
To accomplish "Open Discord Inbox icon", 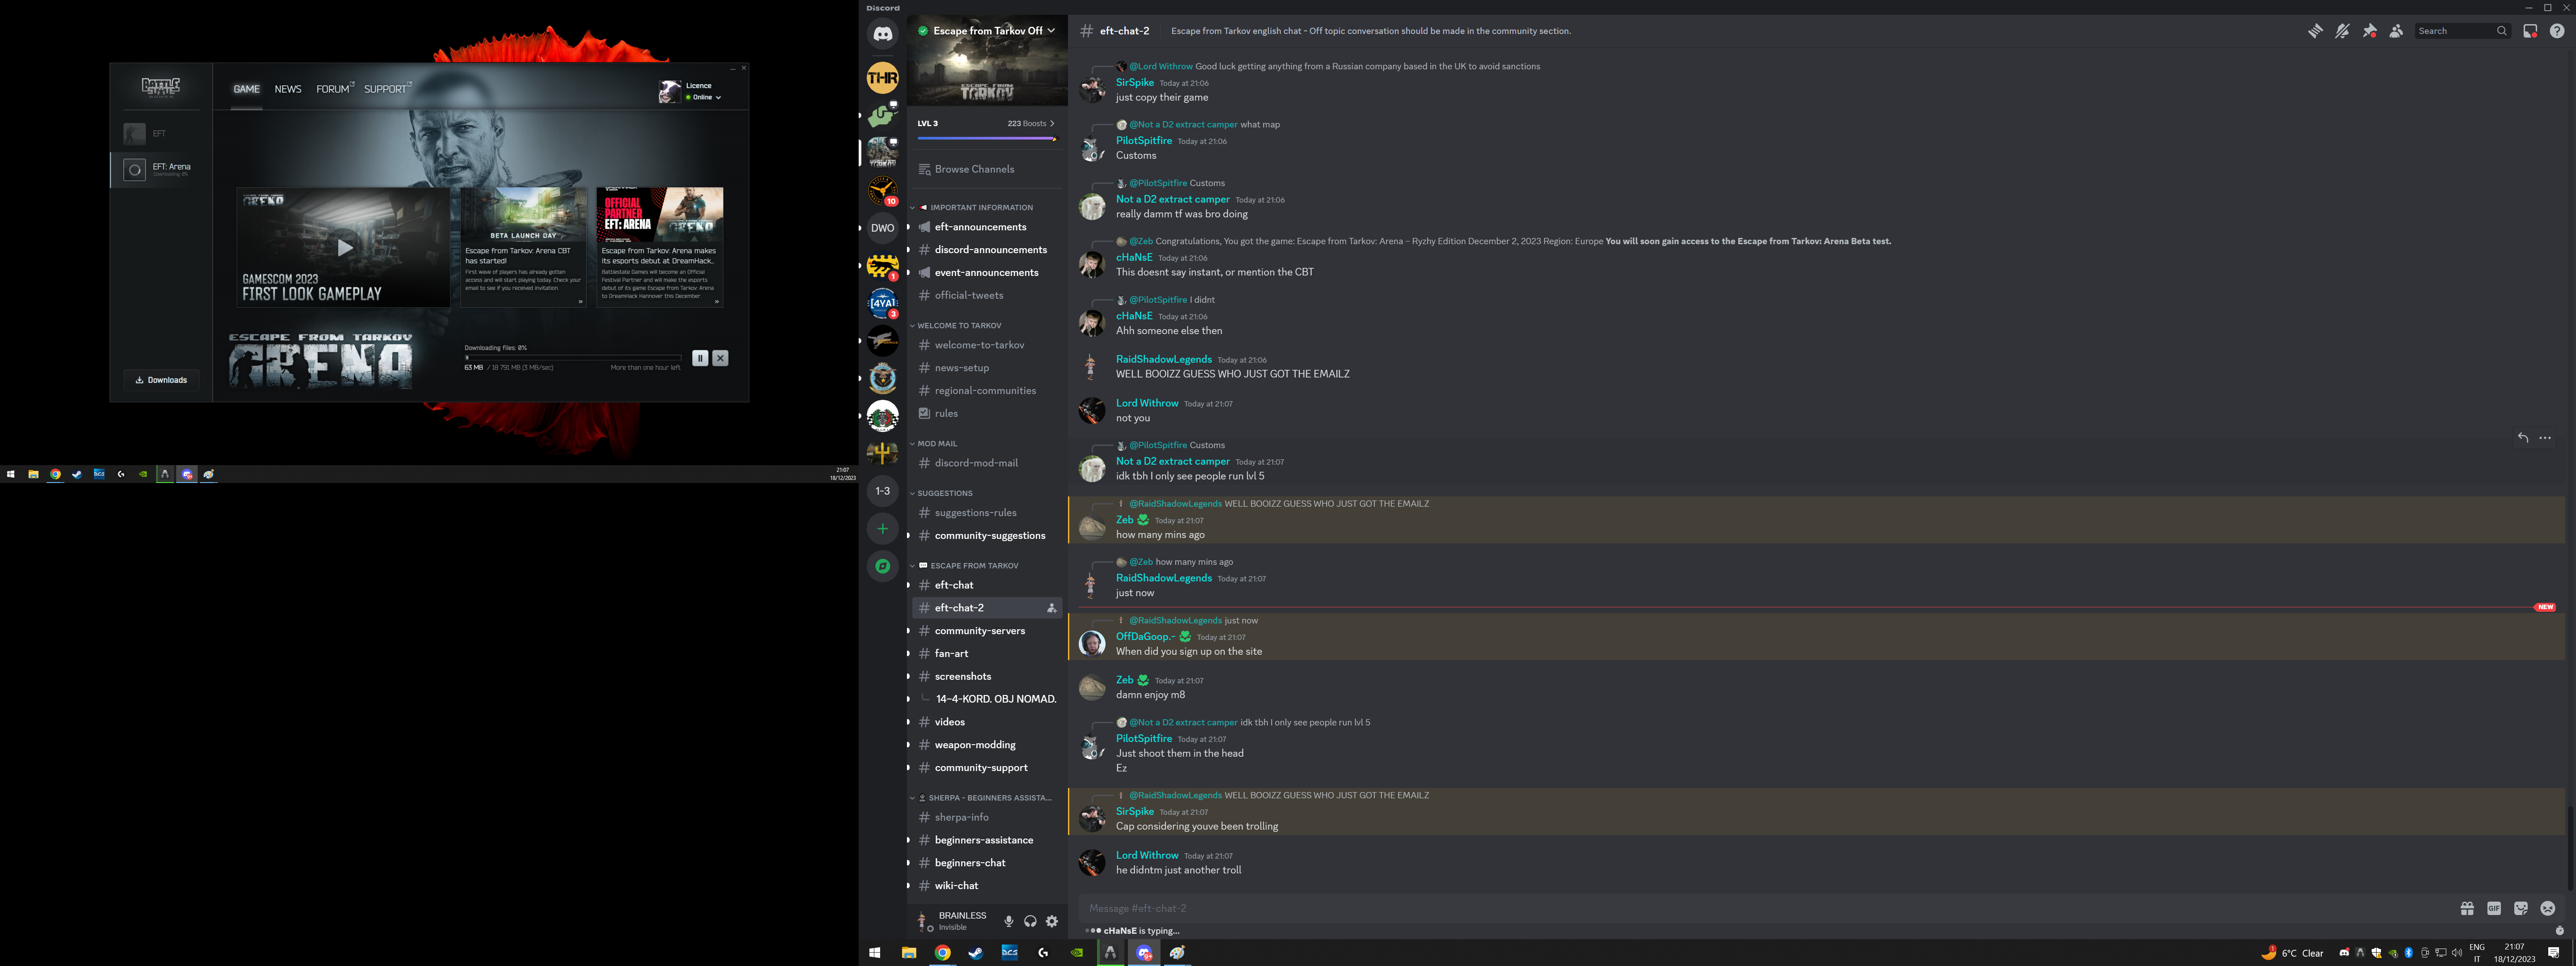I will pos(2530,31).
